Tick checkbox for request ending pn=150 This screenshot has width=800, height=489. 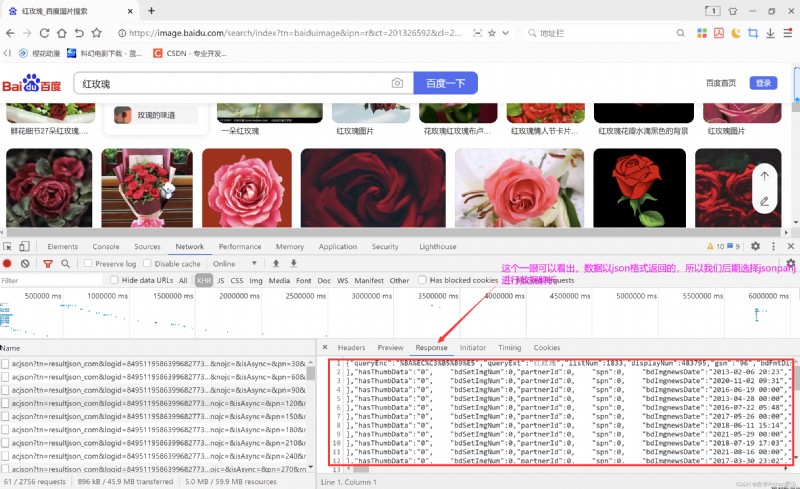click(5, 417)
